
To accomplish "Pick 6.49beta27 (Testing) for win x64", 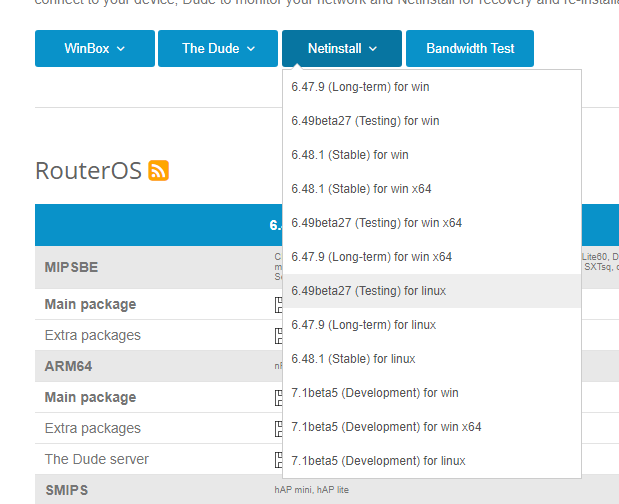I will pos(432,223).
